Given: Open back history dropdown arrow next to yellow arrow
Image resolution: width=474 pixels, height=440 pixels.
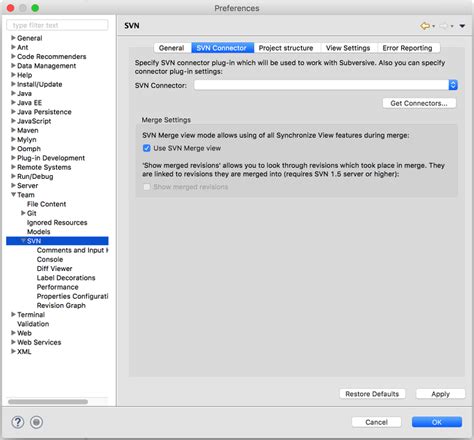Looking at the screenshot, I should coord(434,26).
